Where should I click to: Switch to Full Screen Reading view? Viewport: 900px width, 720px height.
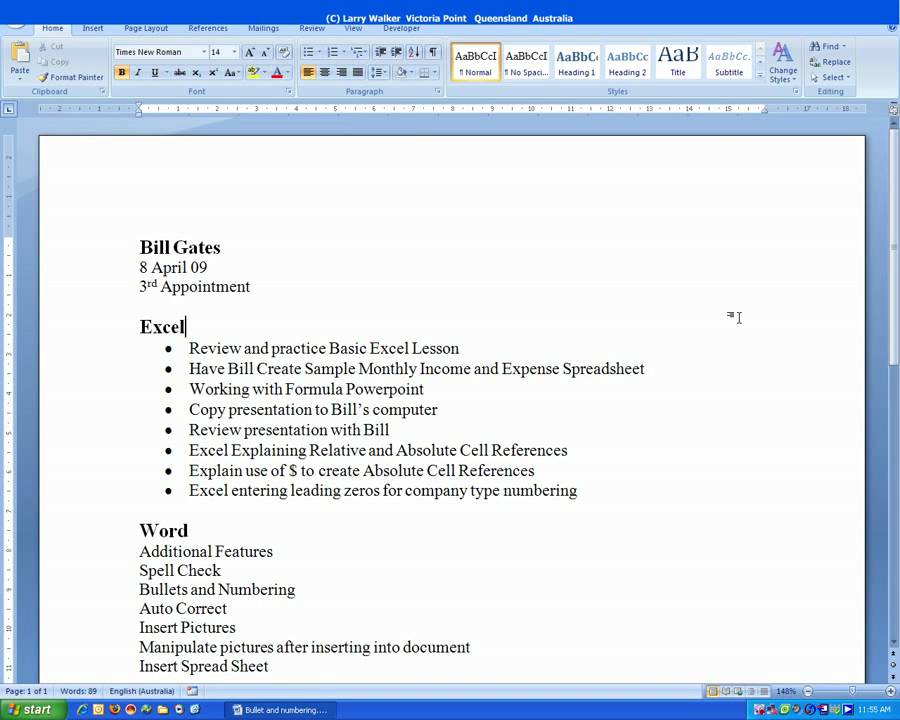click(726, 691)
